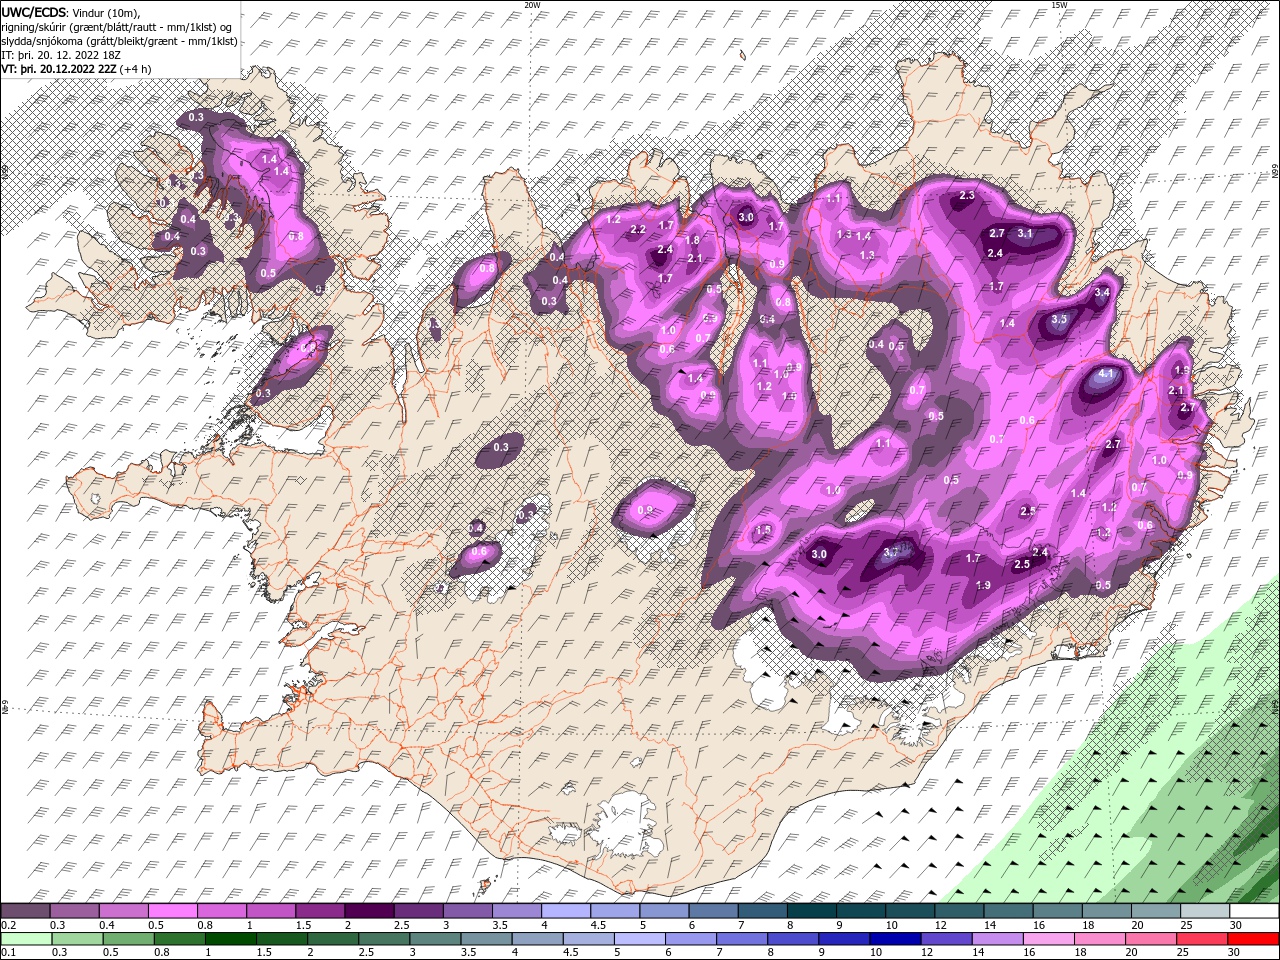
Task: Click the 'VT: þri. 20.12.2022 22Z (+4 h)' line
Action: point(77,69)
